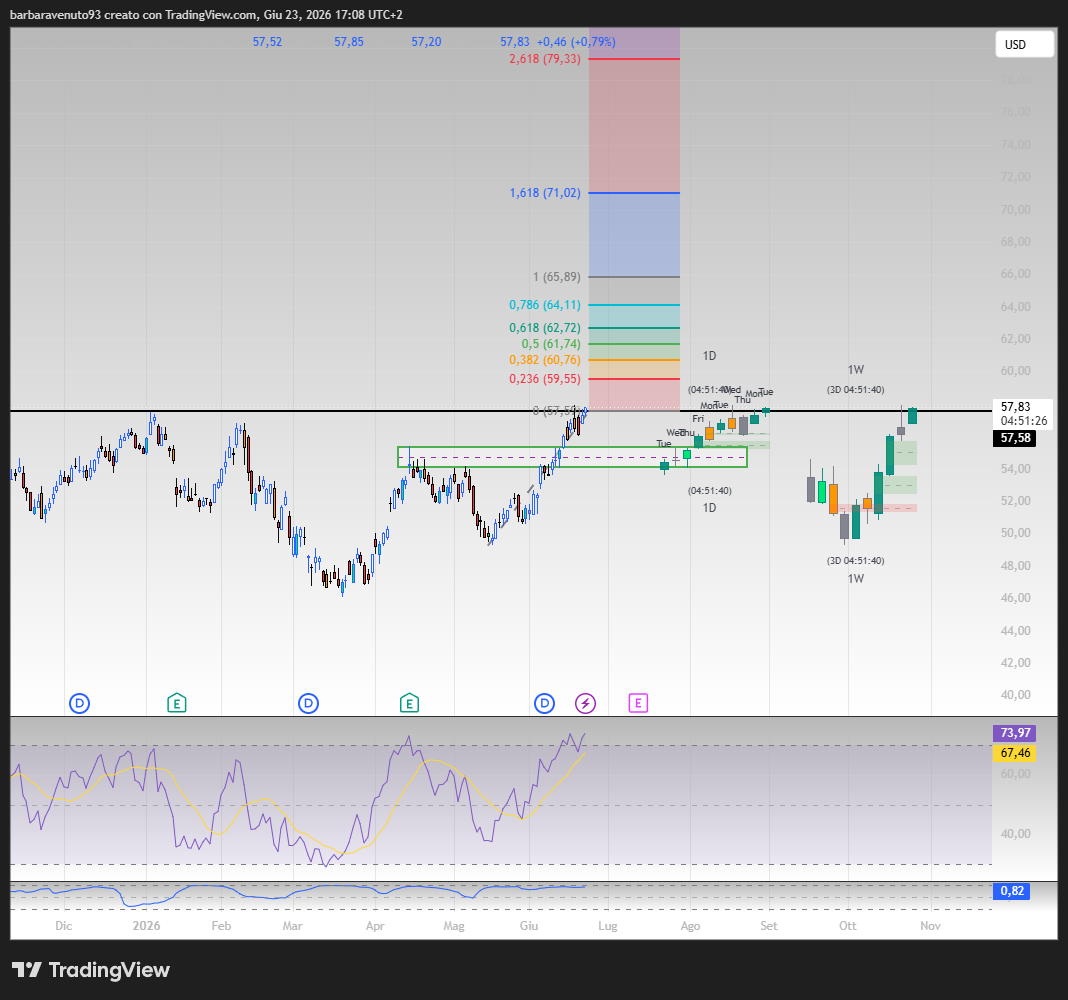Select the high price value 57,85
This screenshot has height=1000, width=1068.
pyautogui.click(x=349, y=42)
